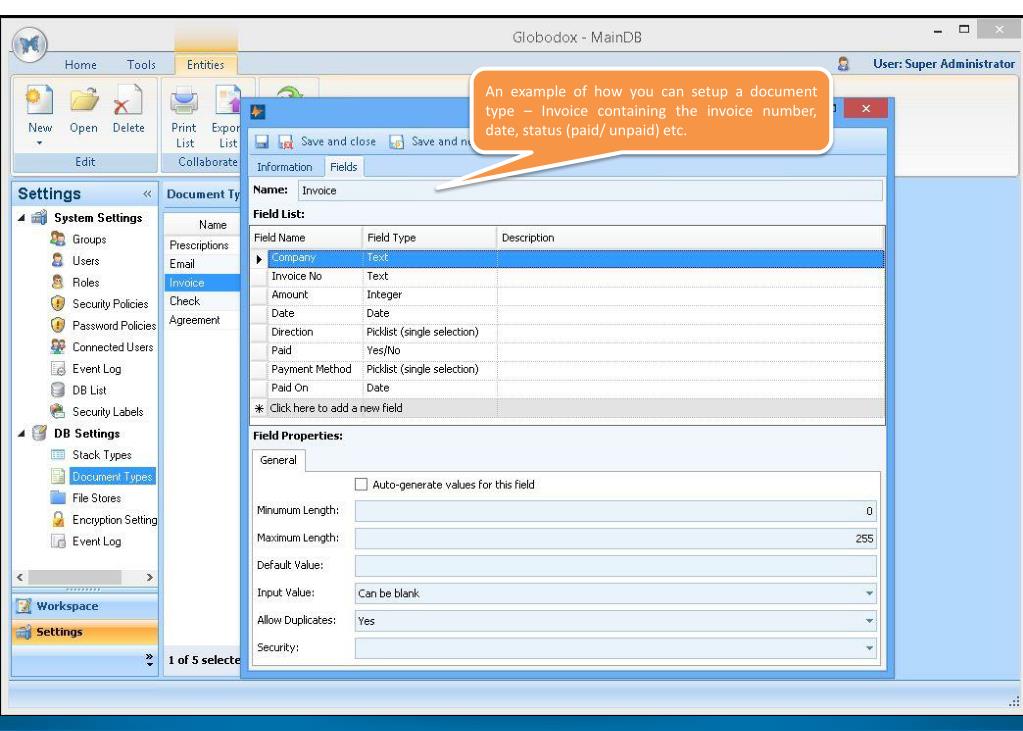Click the Open folder icon in ribbon
The height and width of the screenshot is (731, 1023).
coord(84,100)
